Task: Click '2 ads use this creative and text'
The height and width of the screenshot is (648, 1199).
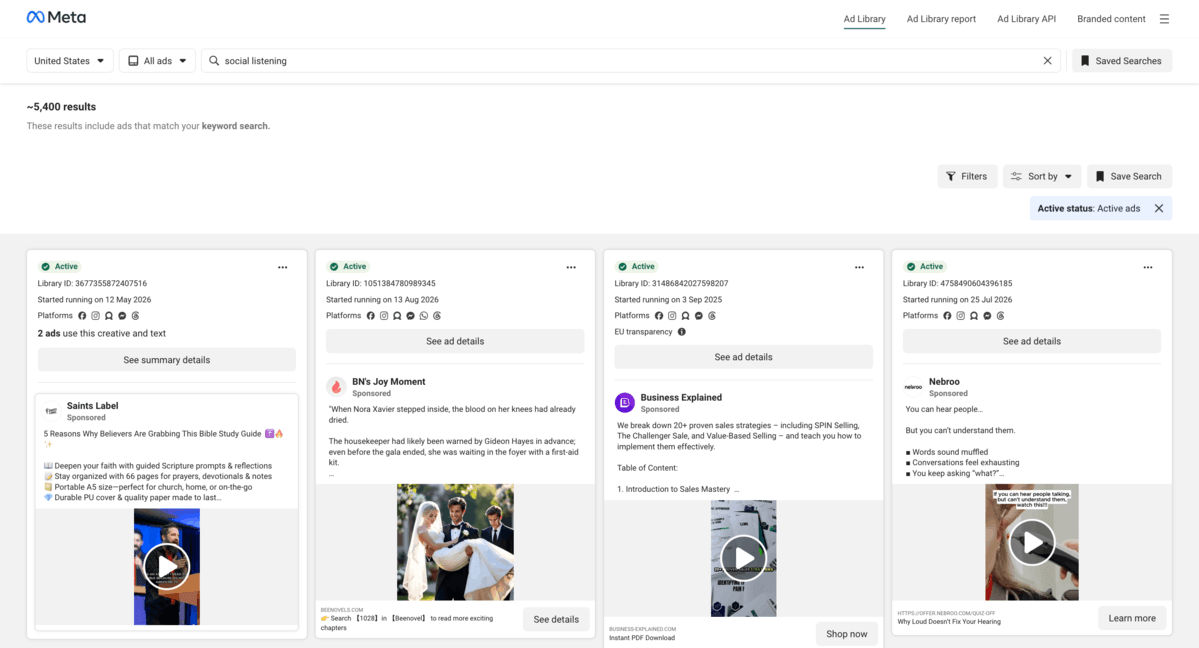Action: [102, 334]
